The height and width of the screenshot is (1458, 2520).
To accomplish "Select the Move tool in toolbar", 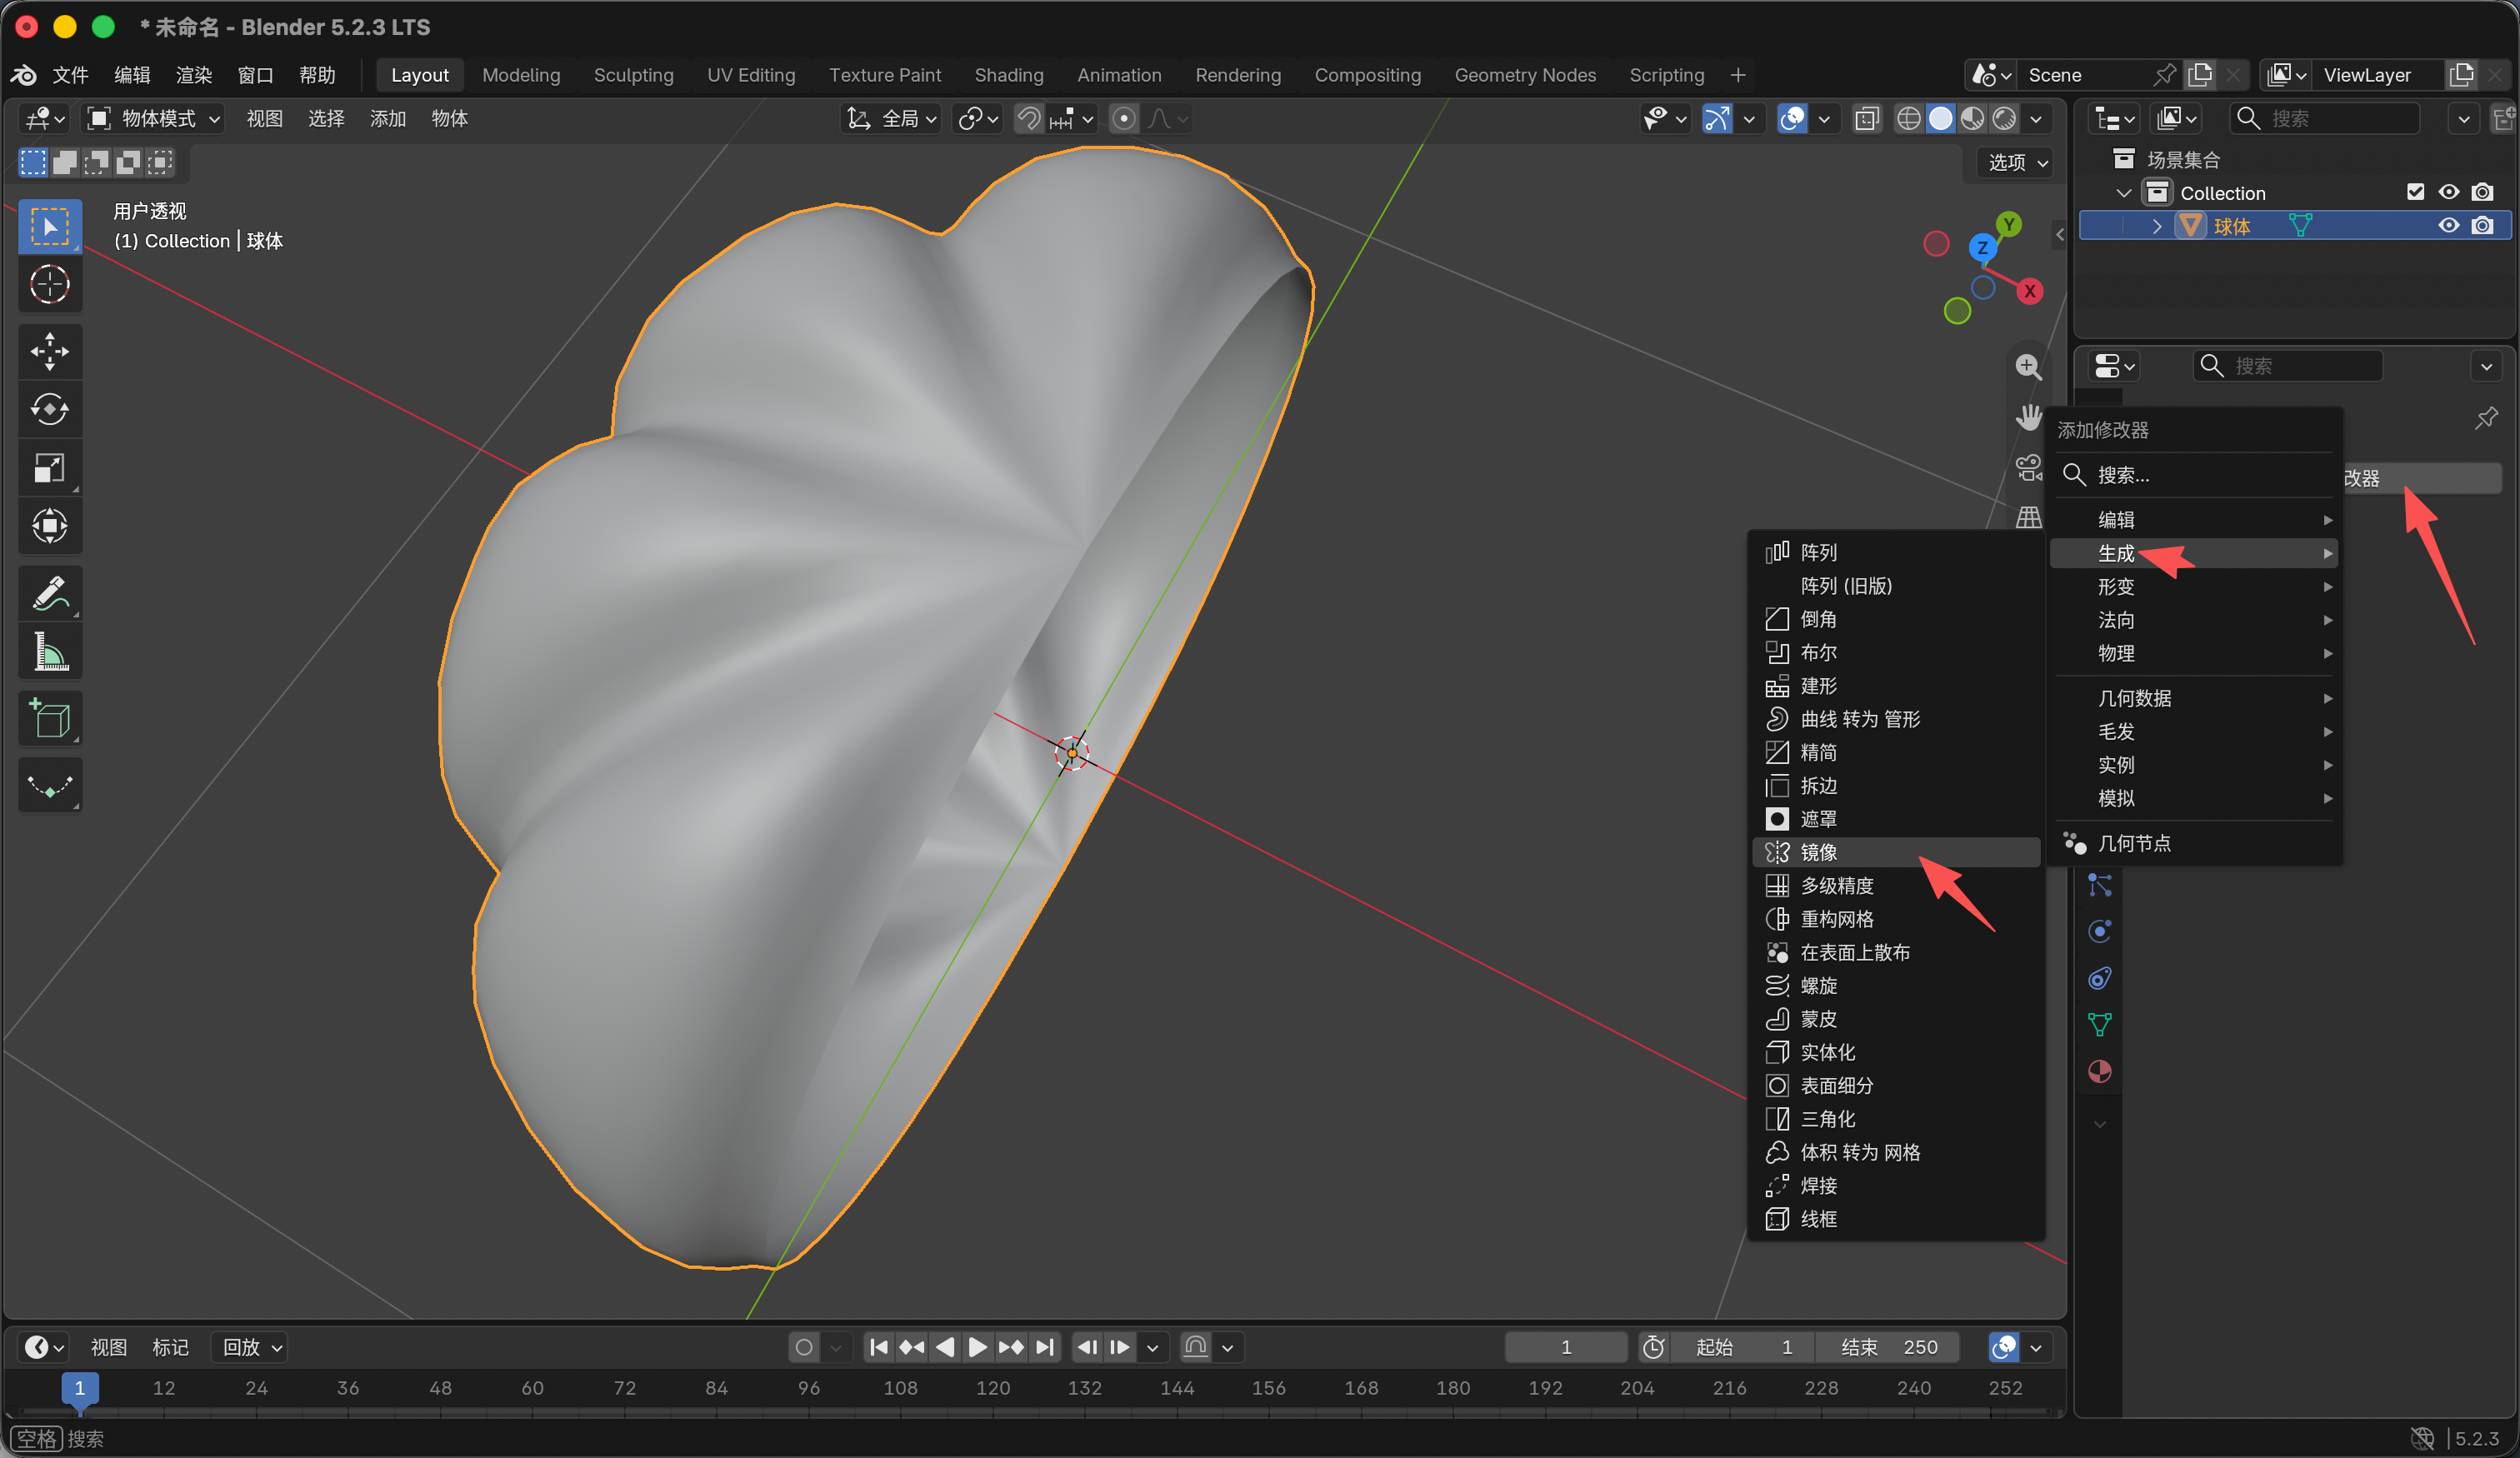I will tap(50, 351).
